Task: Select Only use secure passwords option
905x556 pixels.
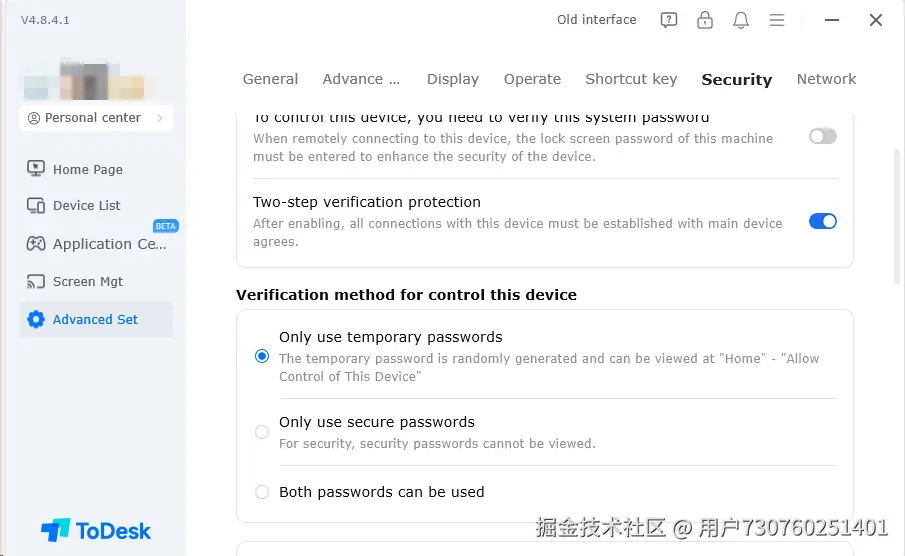Action: (262, 432)
